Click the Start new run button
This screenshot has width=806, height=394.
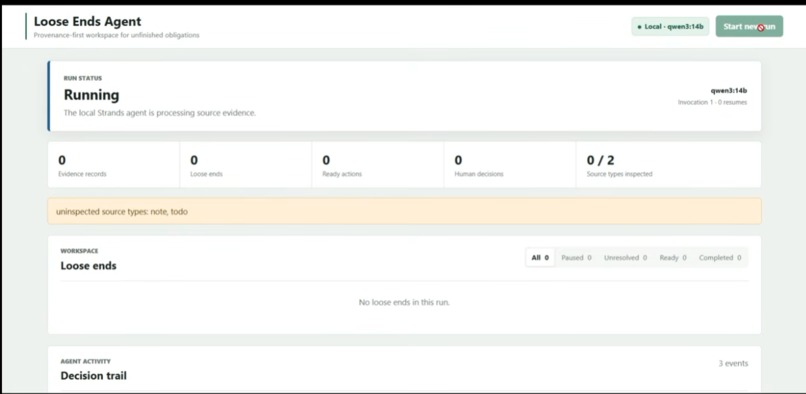[749, 26]
